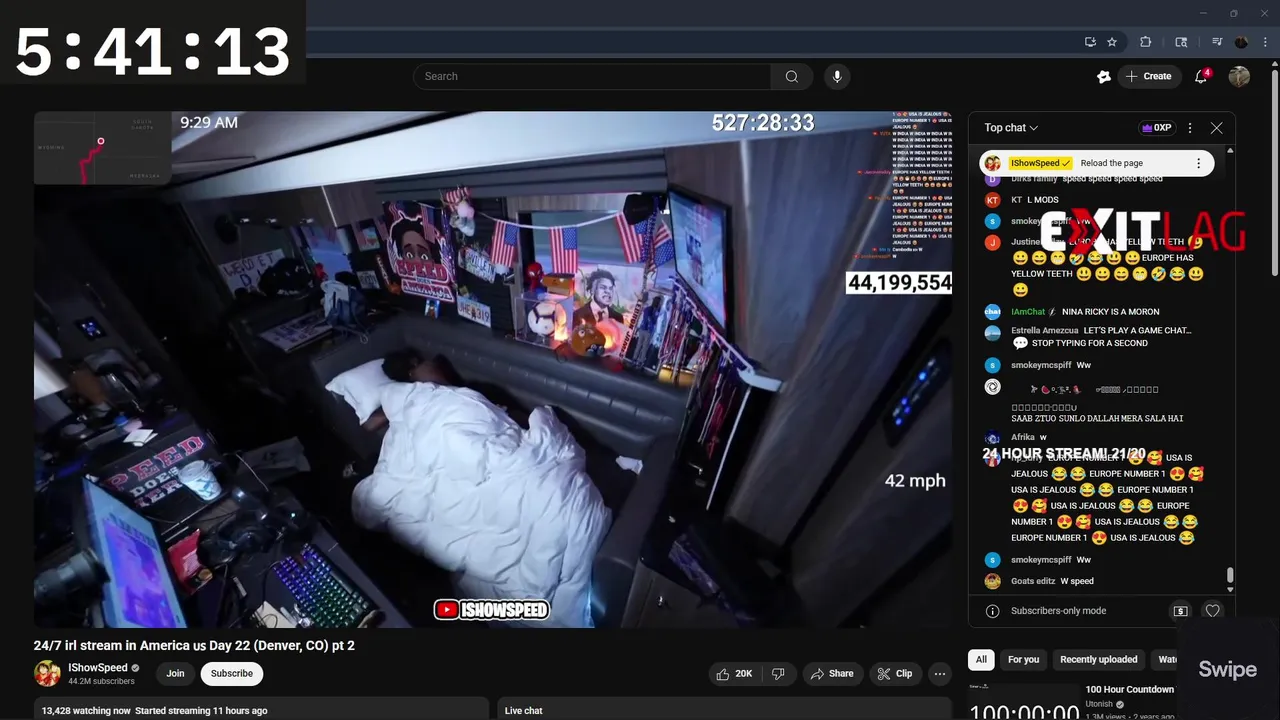Click the 44.2M subscribers count text
Image resolution: width=1280 pixels, height=720 pixels.
[x=101, y=682]
